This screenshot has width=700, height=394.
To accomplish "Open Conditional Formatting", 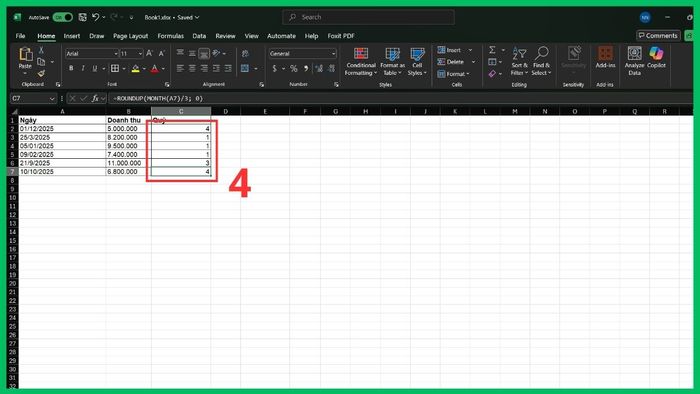I will point(361,62).
